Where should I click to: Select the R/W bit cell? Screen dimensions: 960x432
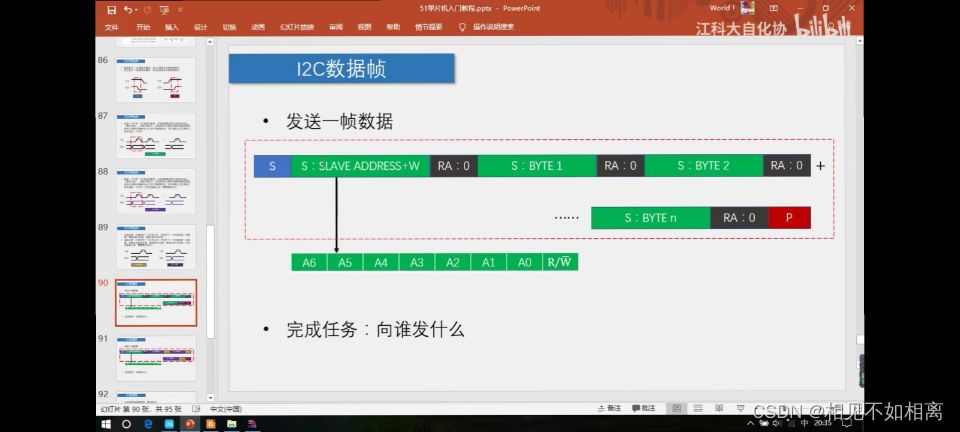pyautogui.click(x=560, y=263)
